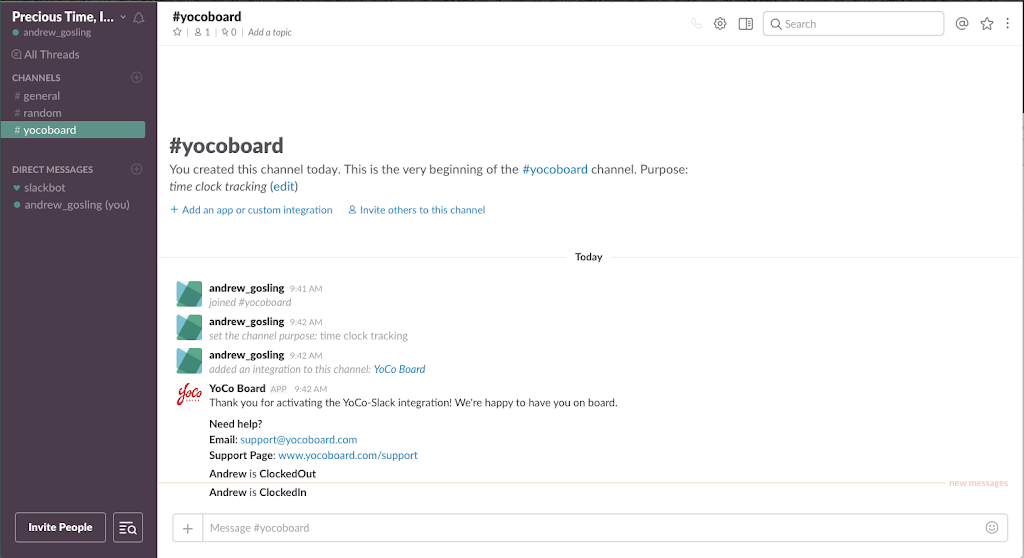Image resolution: width=1024 pixels, height=558 pixels.
Task: Open the notifications bell in sidebar header
Action: (138, 18)
